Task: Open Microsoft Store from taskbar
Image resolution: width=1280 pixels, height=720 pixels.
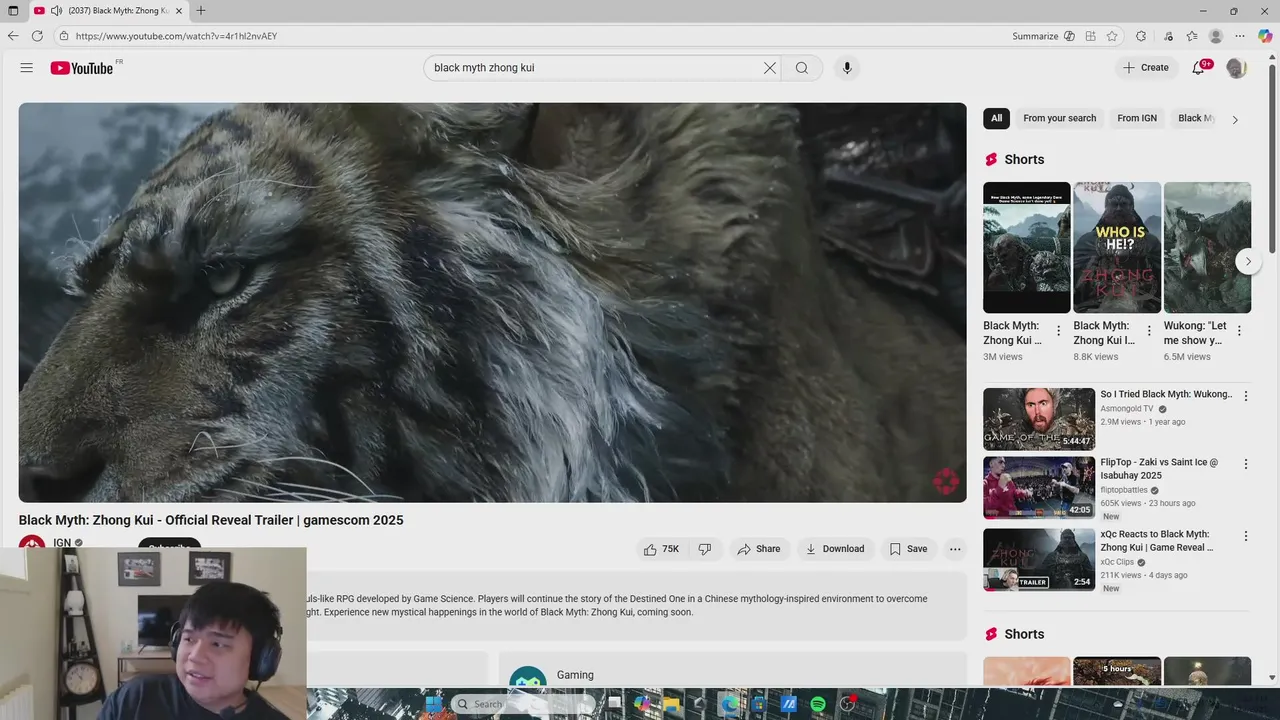Action: click(760, 704)
